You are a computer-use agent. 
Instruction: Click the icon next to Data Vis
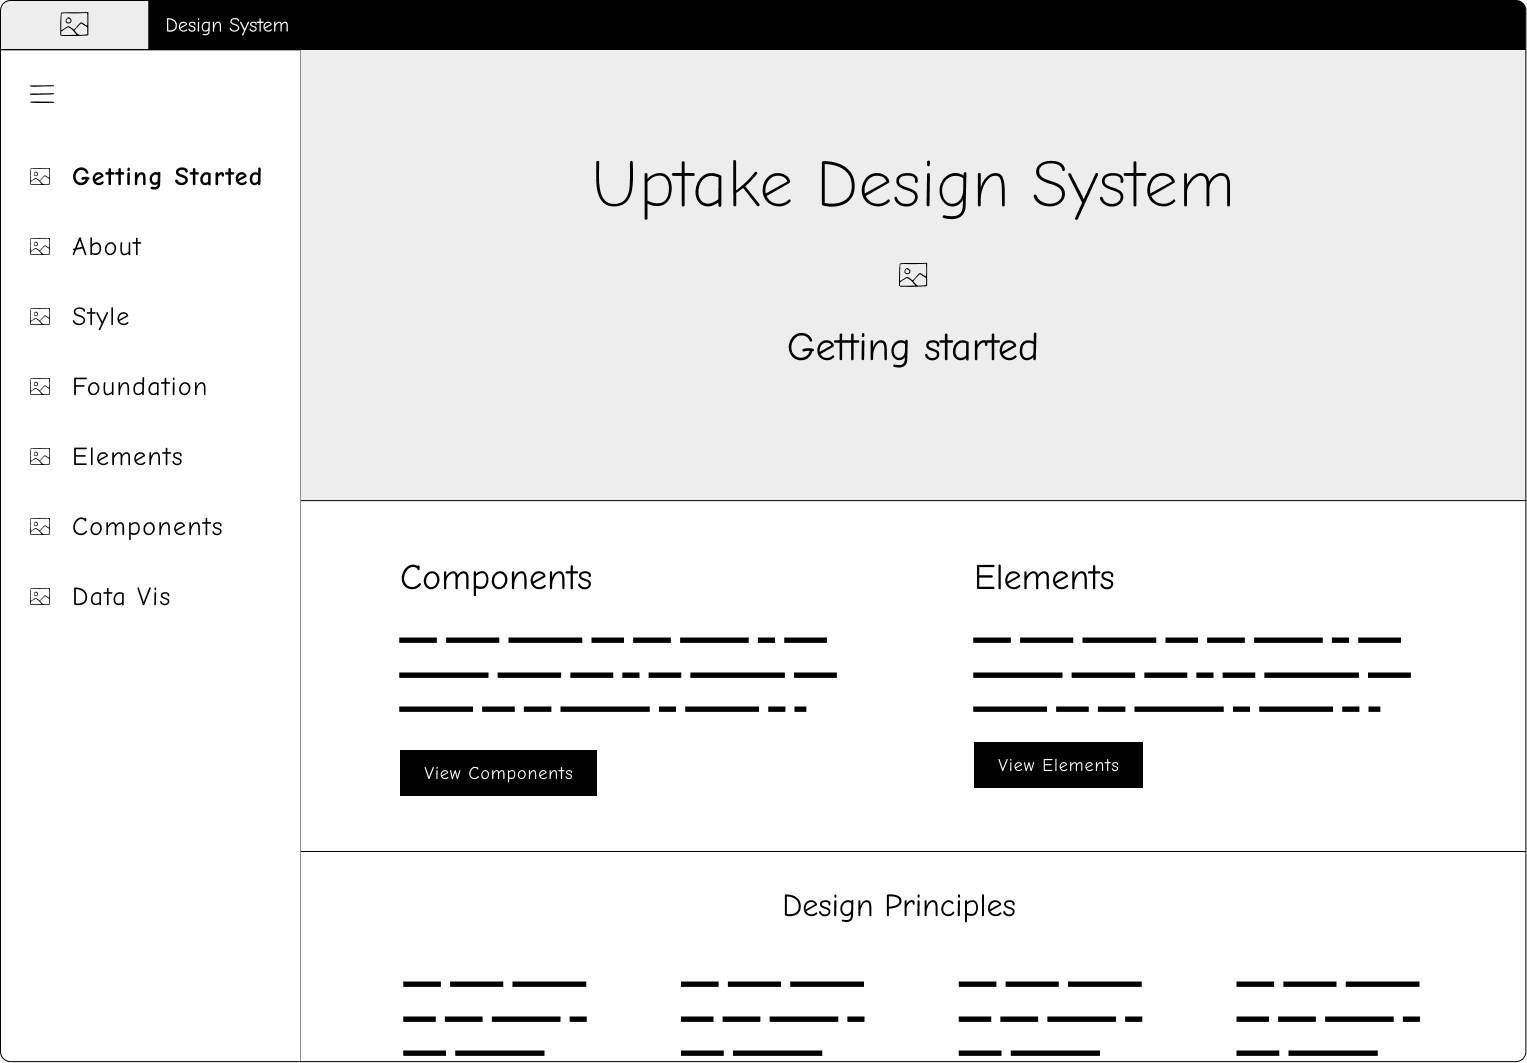click(x=40, y=597)
